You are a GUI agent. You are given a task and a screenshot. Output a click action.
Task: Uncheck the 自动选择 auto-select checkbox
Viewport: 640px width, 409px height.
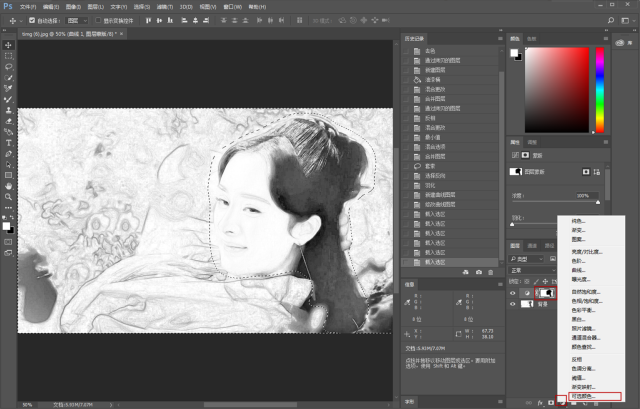(x=32, y=20)
